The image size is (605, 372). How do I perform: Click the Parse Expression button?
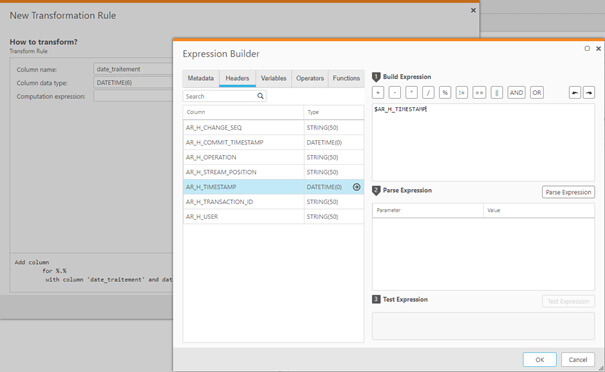568,192
